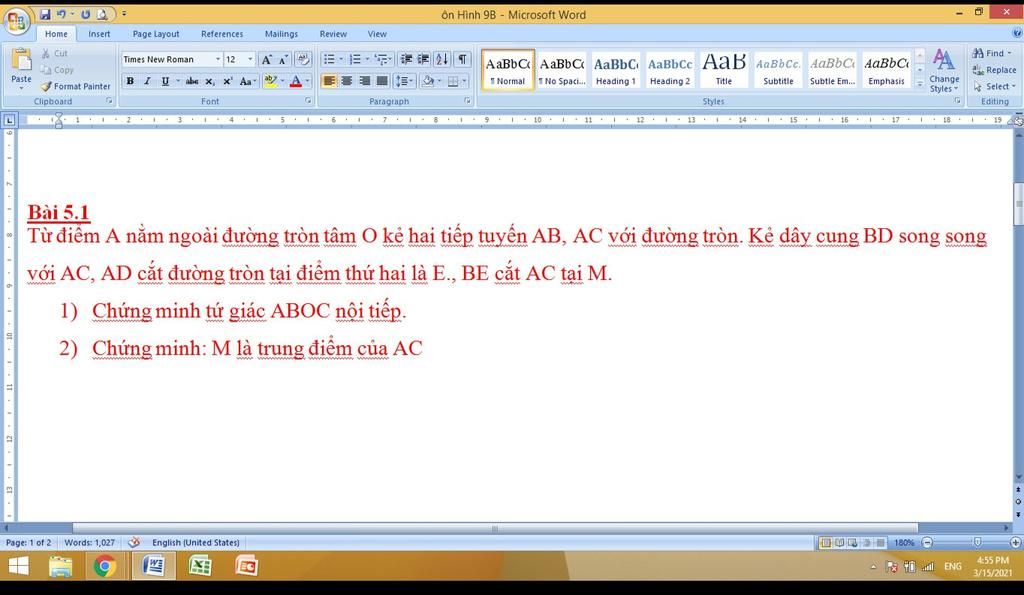
Task: Apply subscript formatting
Action: pos(210,81)
